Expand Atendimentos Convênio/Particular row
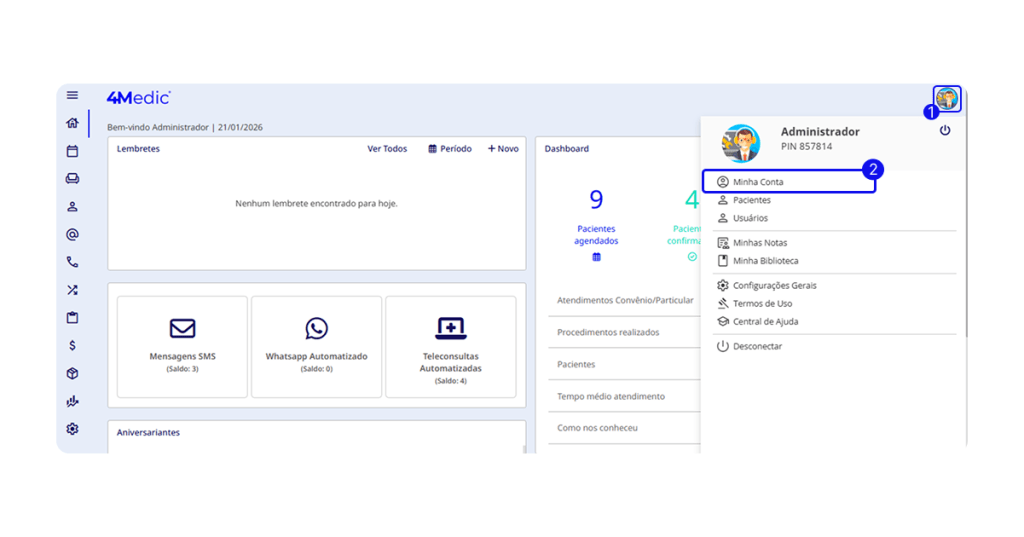 click(625, 300)
